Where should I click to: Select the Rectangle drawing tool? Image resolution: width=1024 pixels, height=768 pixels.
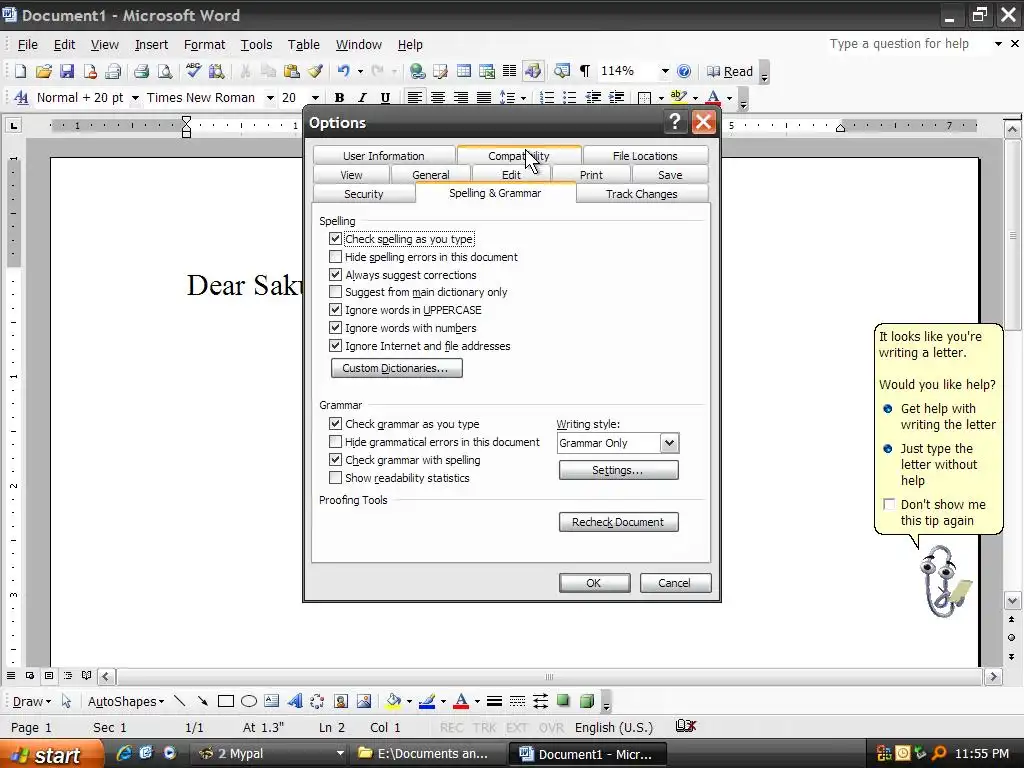coord(226,701)
